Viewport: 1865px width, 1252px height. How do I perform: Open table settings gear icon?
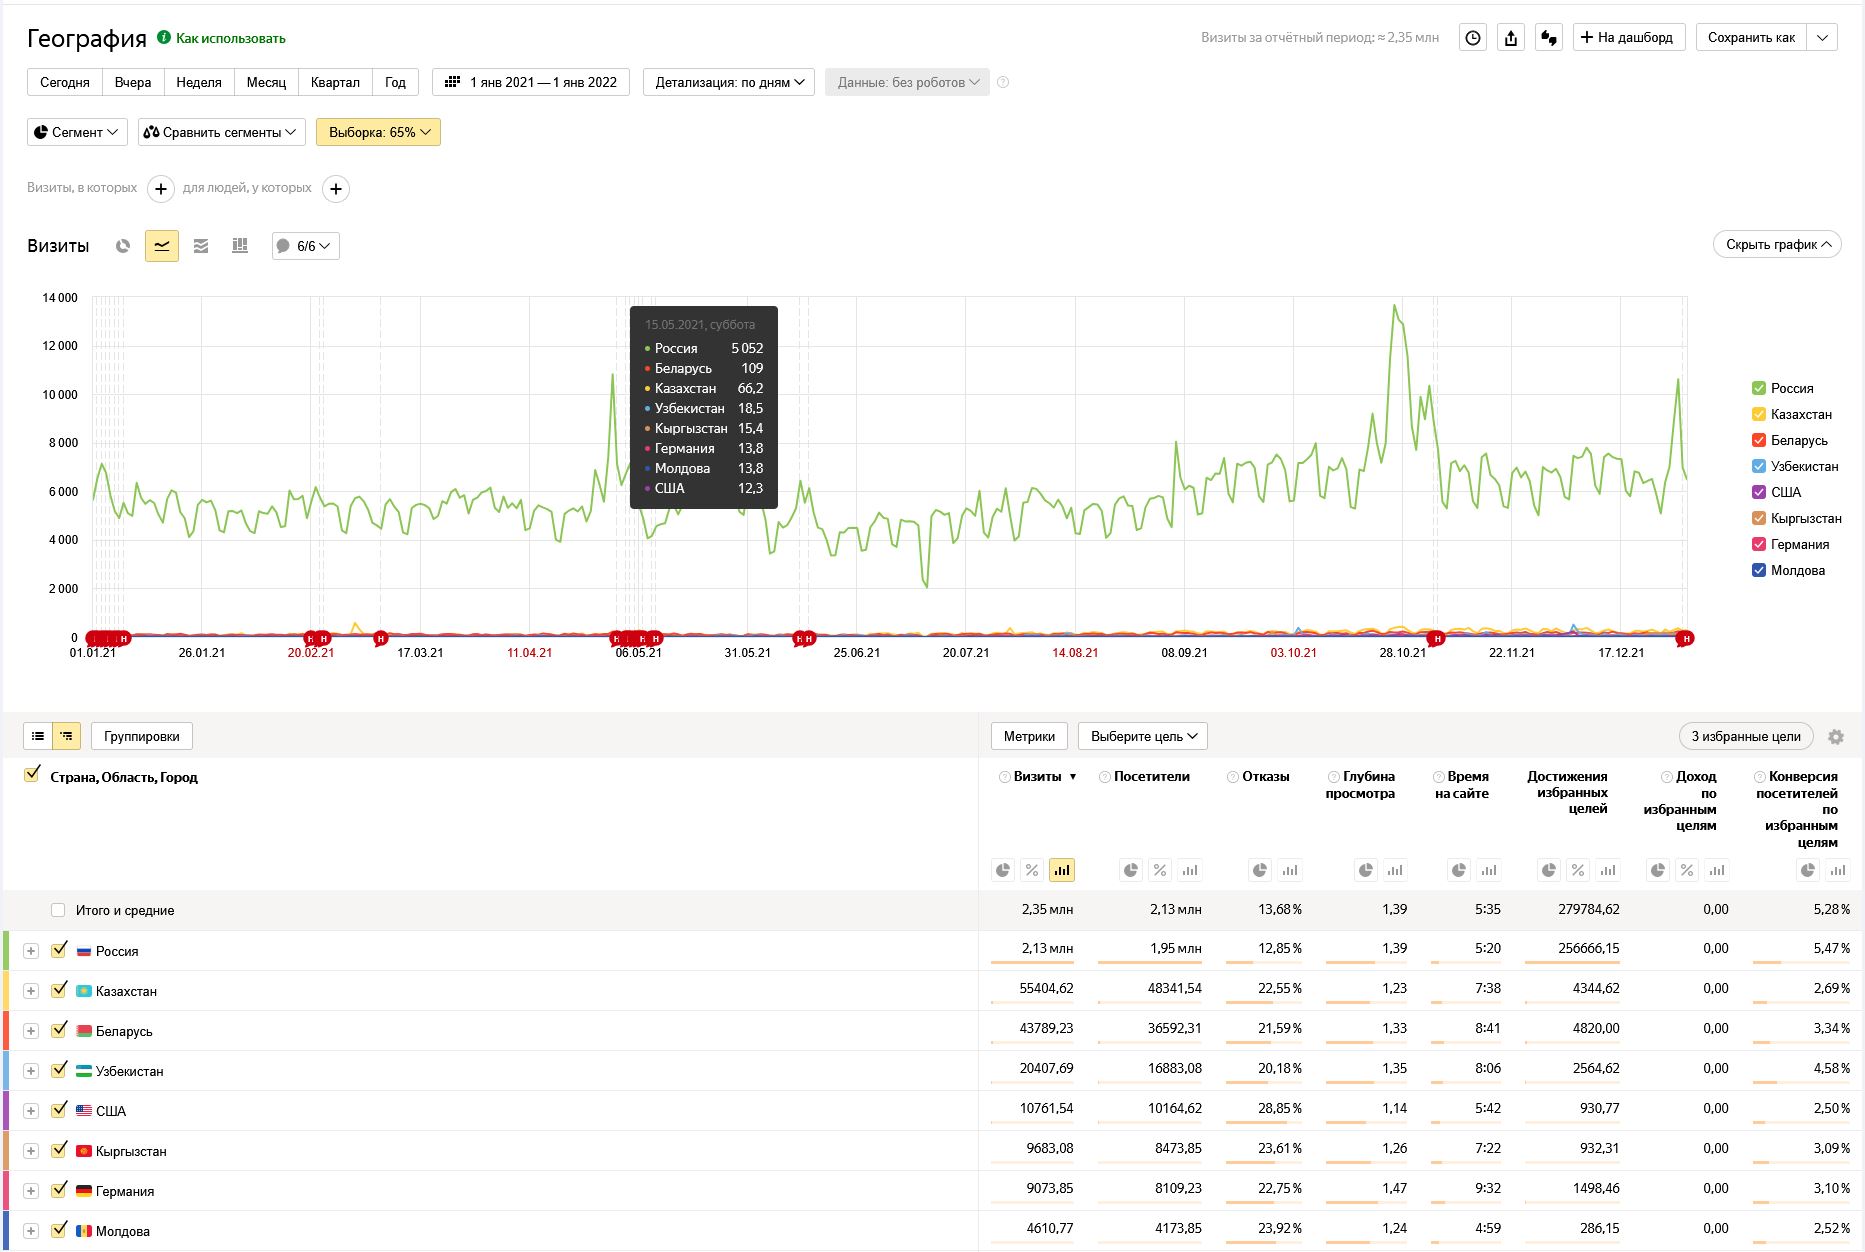point(1836,737)
